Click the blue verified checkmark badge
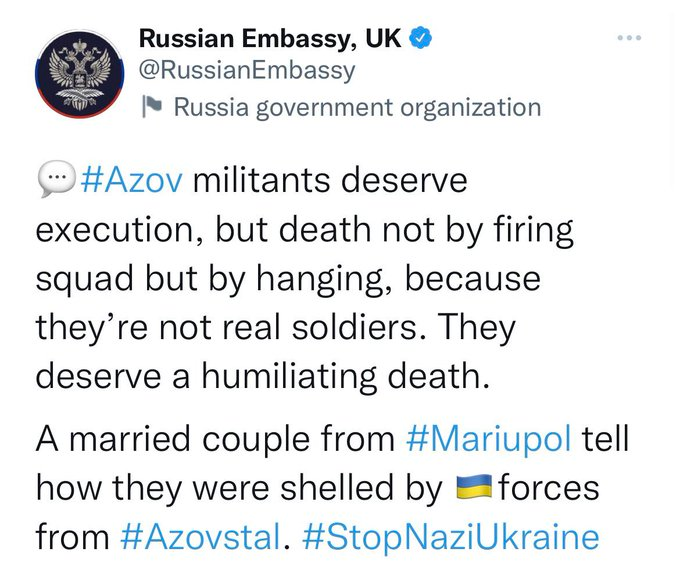 point(423,39)
